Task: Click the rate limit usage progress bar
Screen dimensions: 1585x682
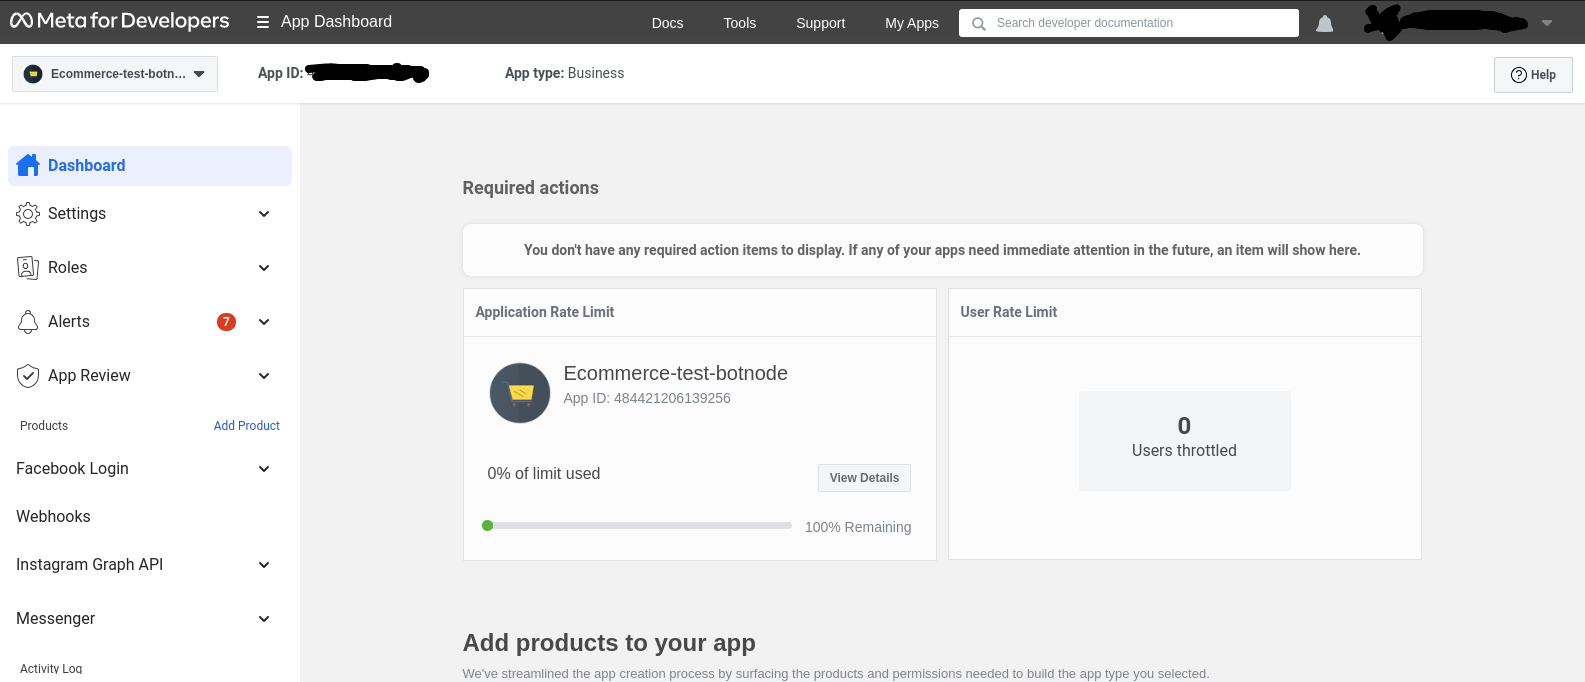Action: point(637,525)
